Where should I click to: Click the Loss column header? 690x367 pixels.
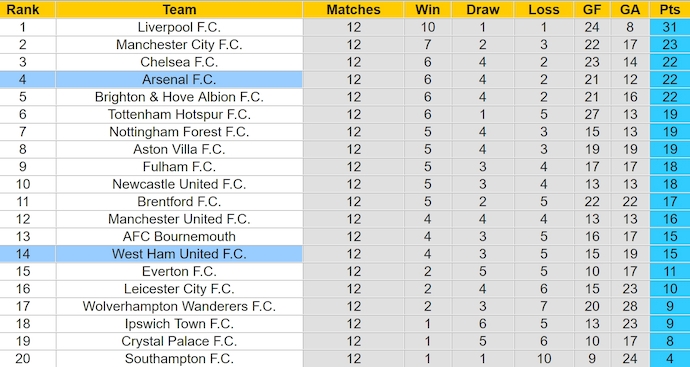point(544,9)
